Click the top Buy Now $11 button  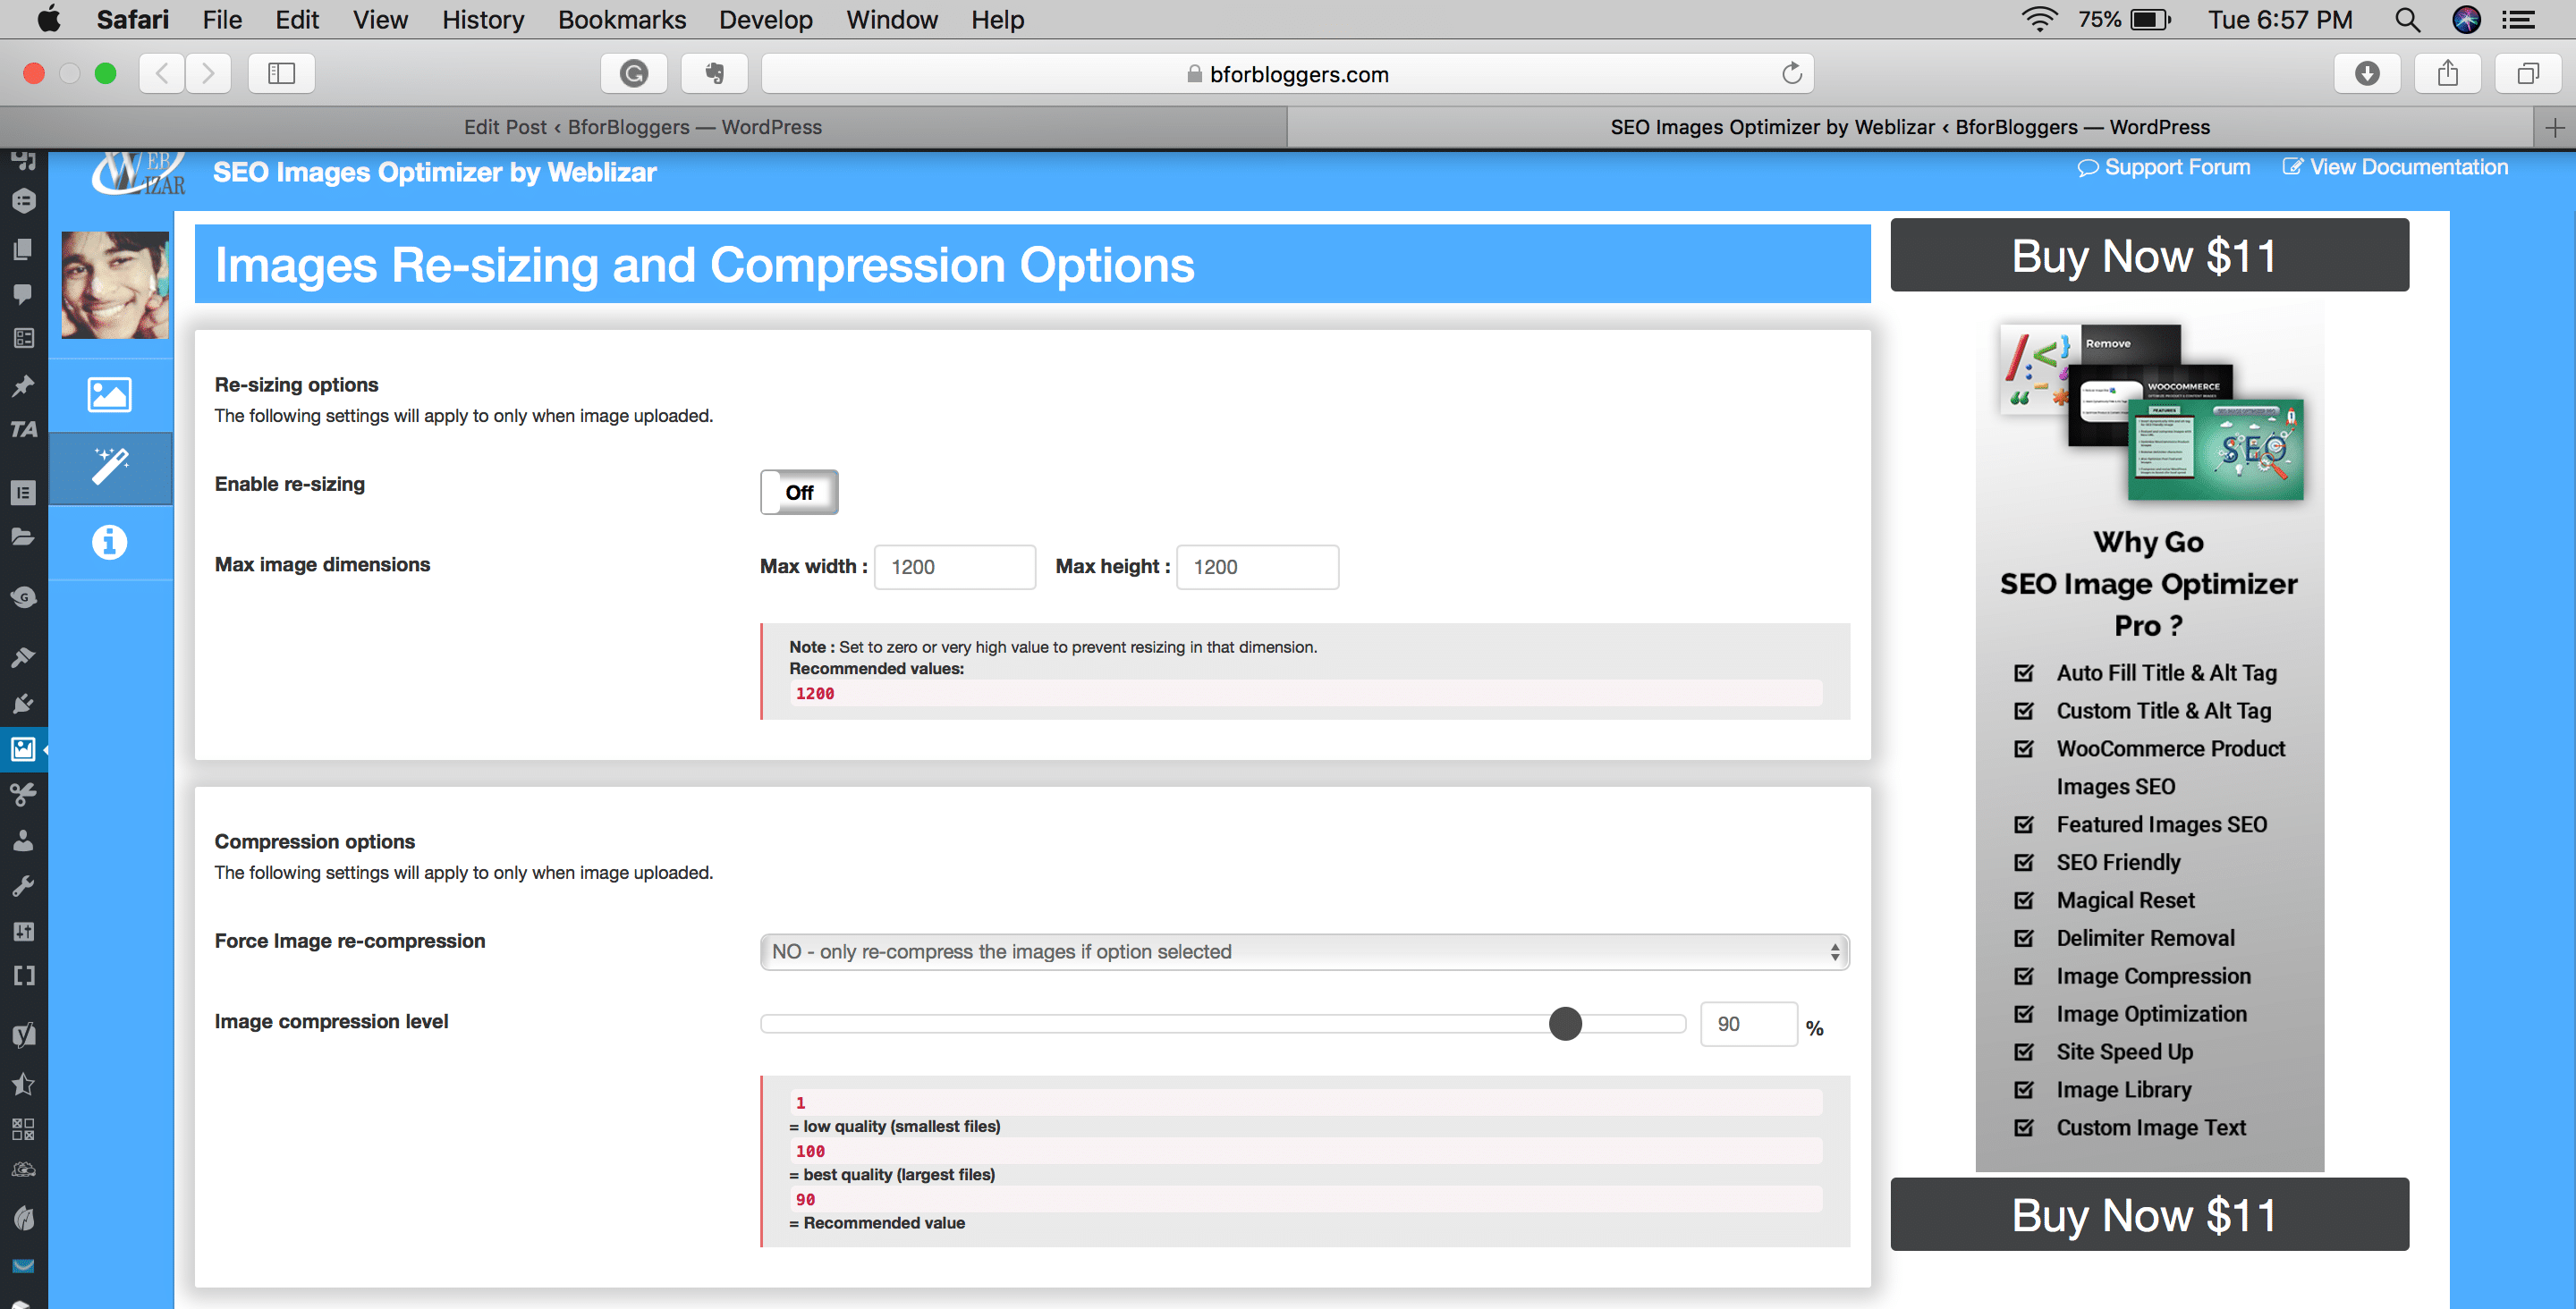coord(2149,256)
